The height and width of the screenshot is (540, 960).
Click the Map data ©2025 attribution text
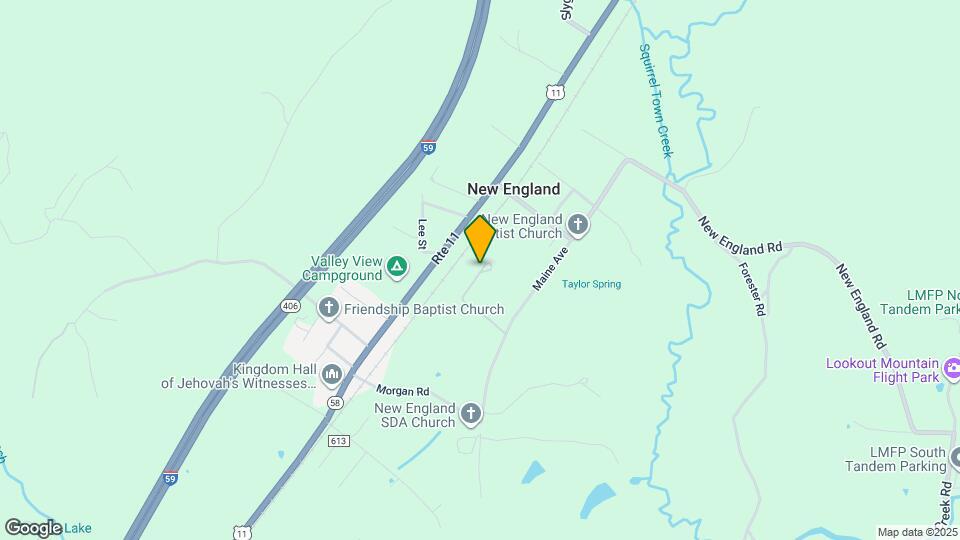pyautogui.click(x=918, y=533)
